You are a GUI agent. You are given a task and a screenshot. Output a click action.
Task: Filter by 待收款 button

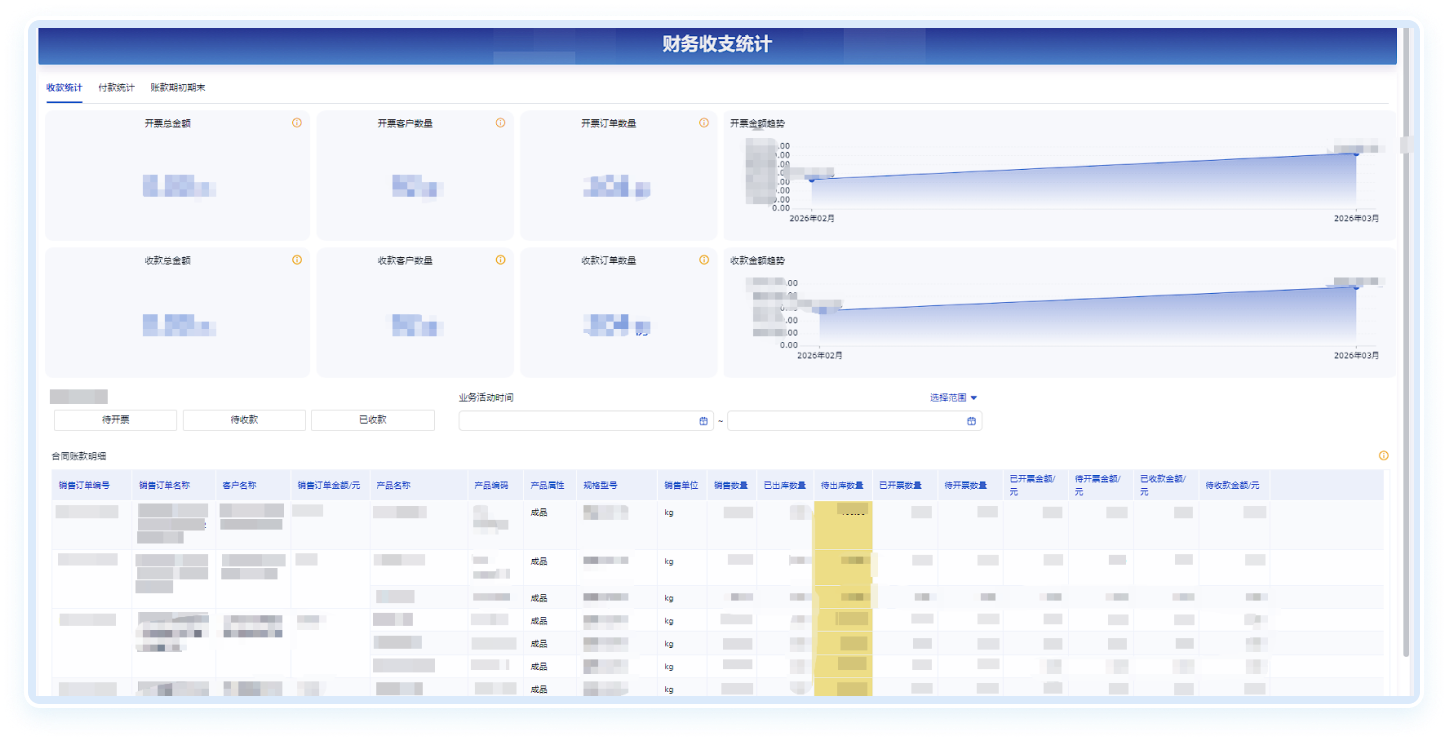coord(244,420)
